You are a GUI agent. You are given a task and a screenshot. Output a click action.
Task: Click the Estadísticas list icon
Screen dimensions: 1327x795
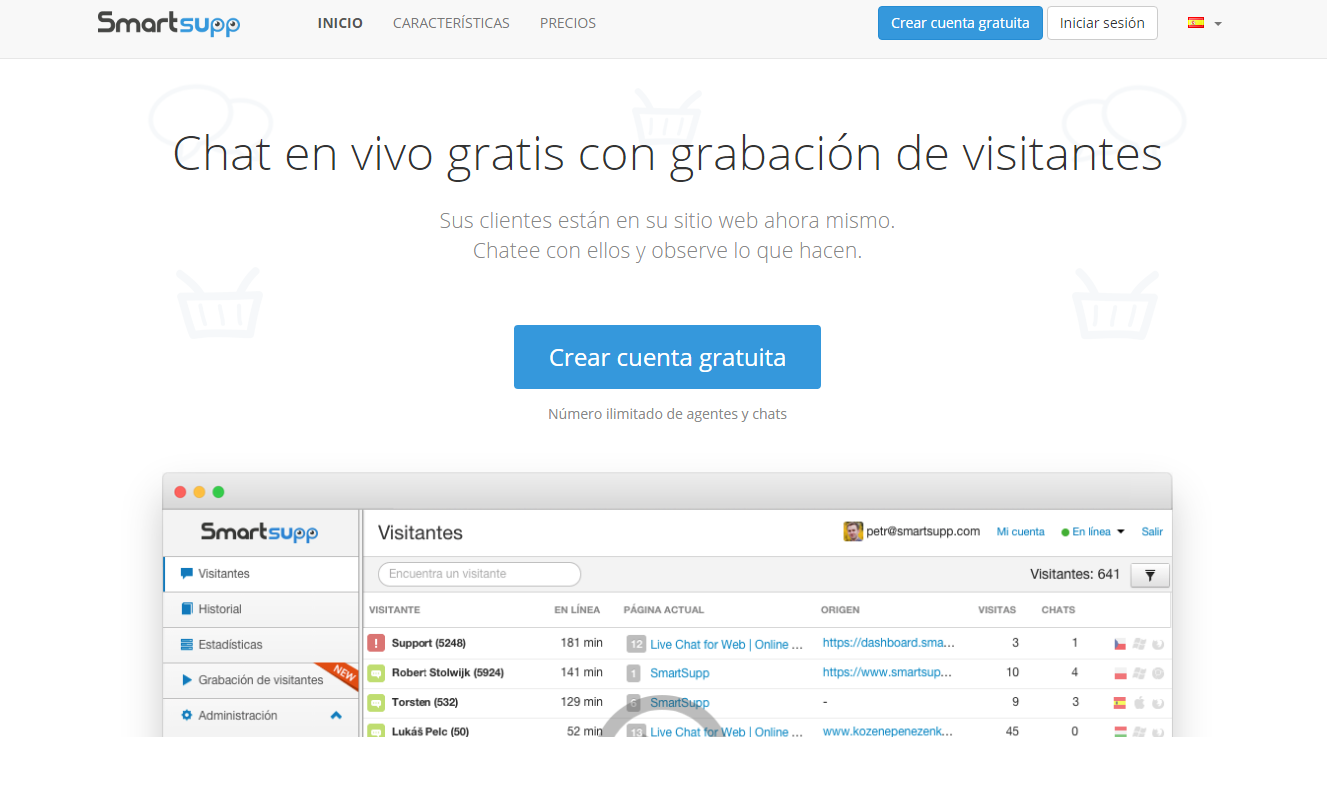click(x=186, y=645)
